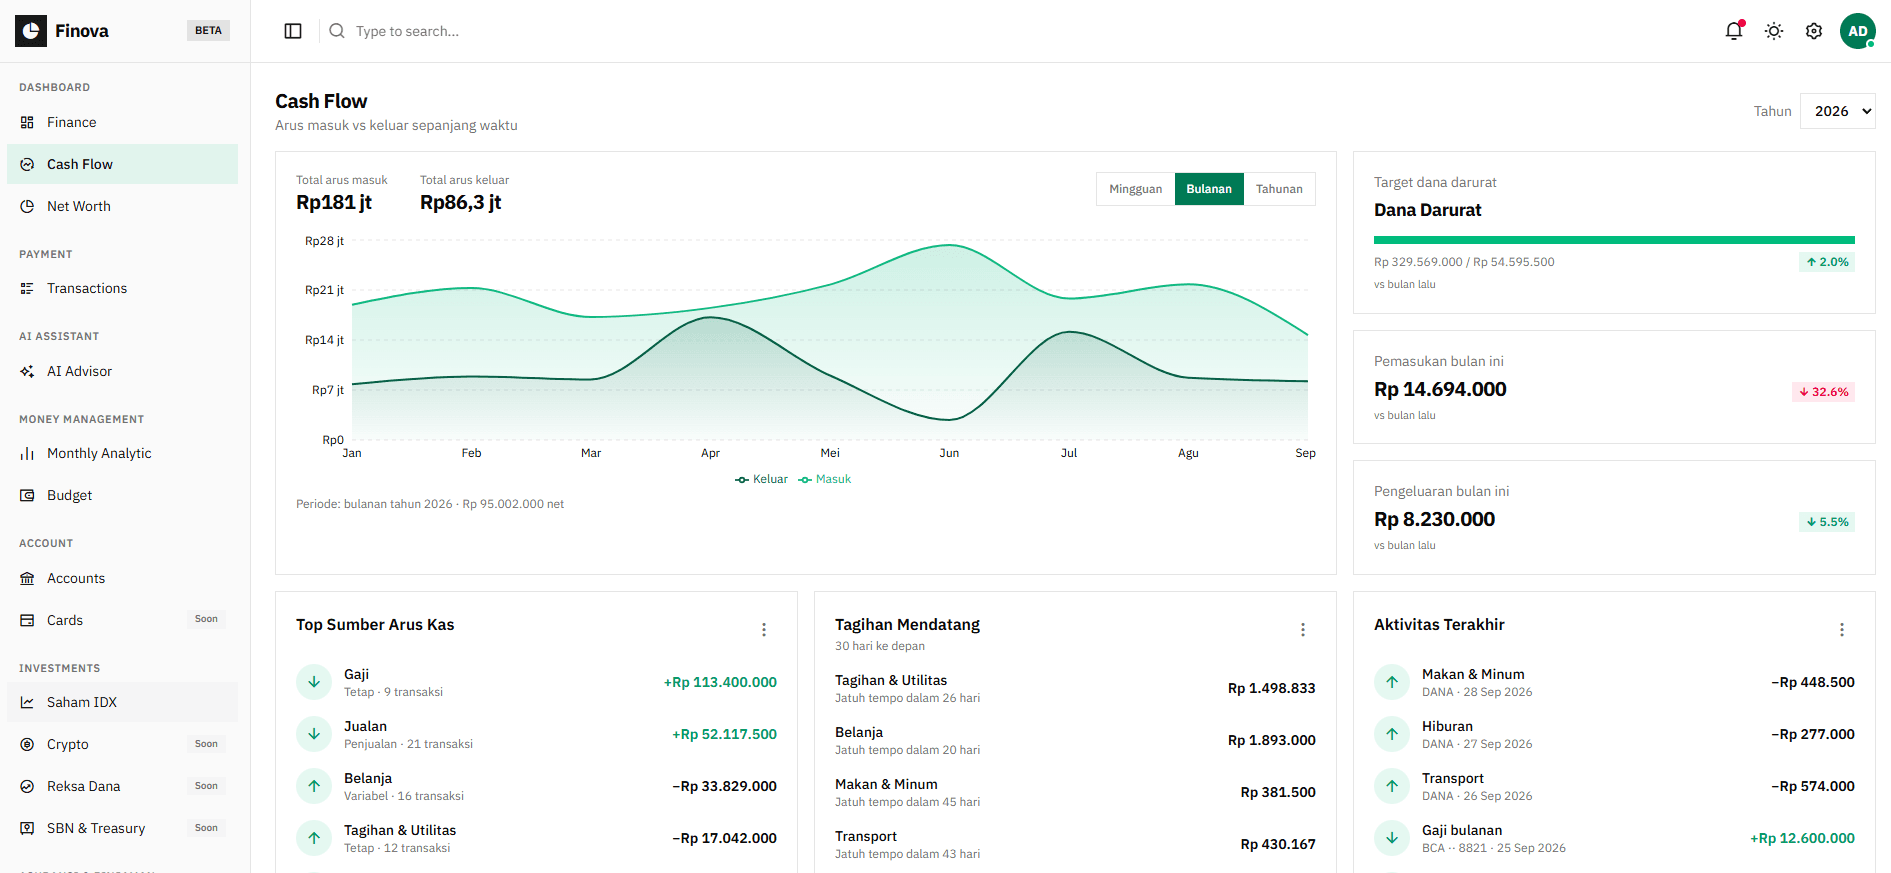Open the notifications bell
Viewport: 1891px width, 873px height.
coord(1734,31)
